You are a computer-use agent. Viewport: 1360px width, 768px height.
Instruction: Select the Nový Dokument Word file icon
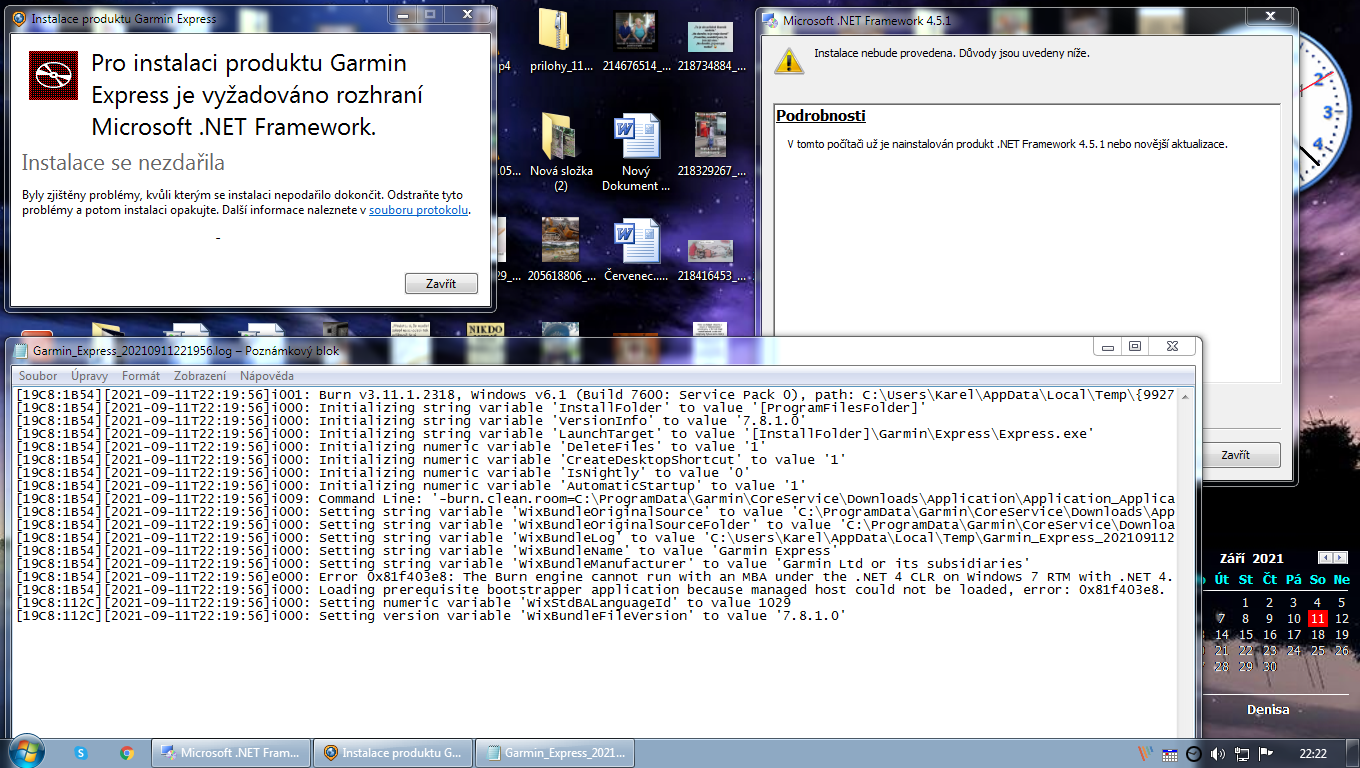pyautogui.click(x=635, y=152)
